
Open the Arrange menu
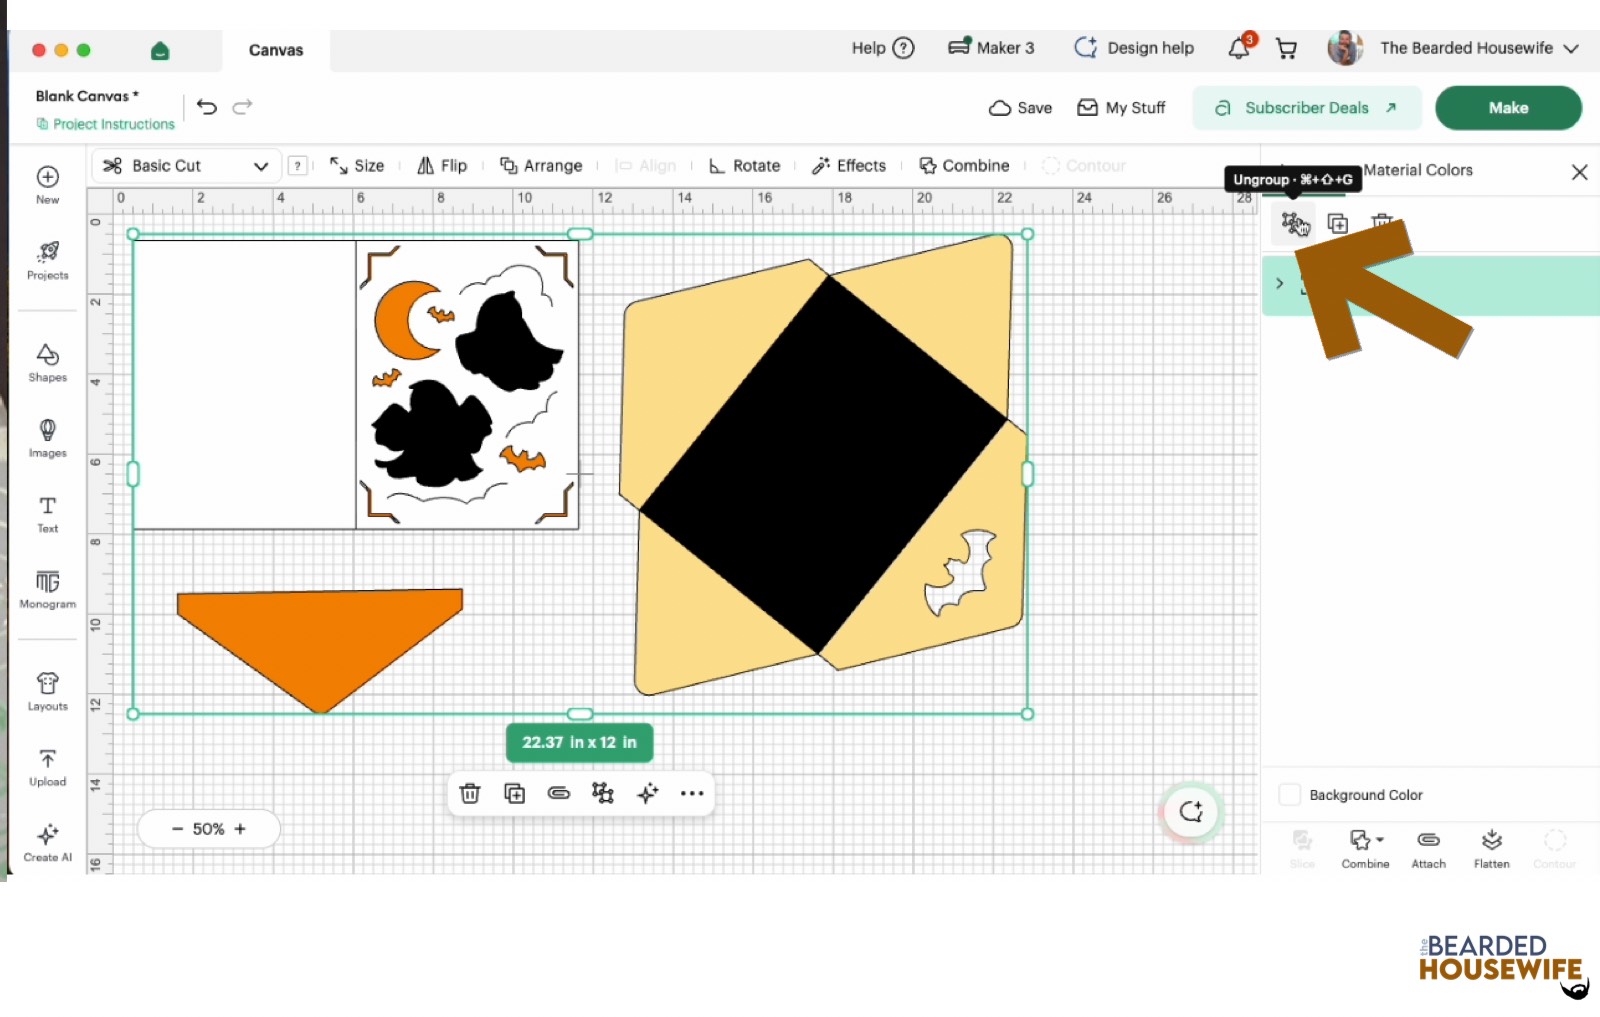[x=541, y=166]
